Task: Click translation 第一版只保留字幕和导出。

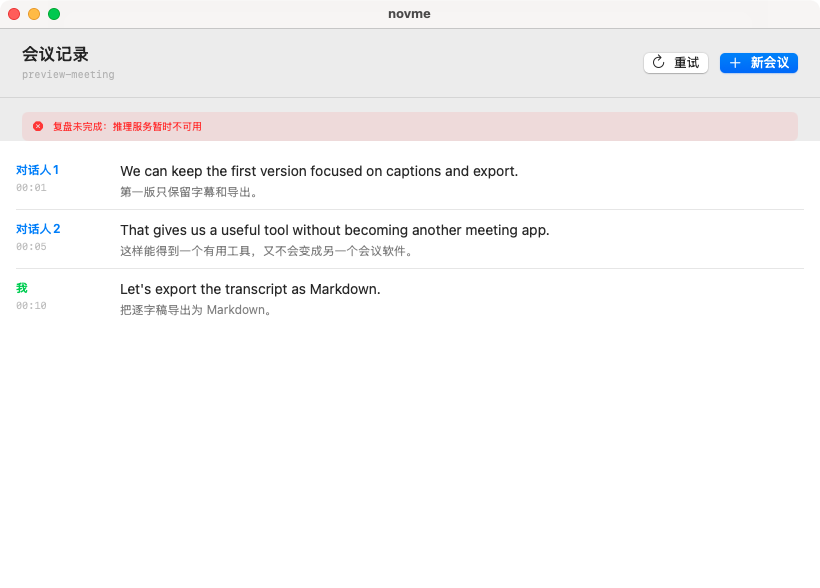Action: [189, 192]
